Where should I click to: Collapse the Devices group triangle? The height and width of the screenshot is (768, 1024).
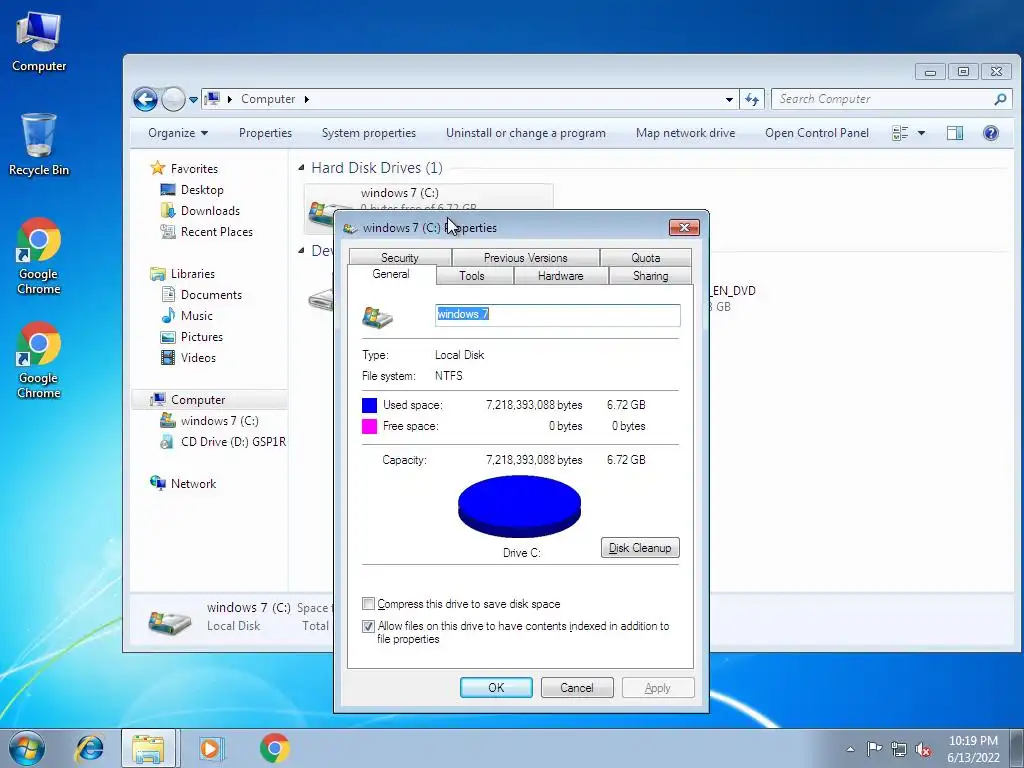pyautogui.click(x=301, y=251)
